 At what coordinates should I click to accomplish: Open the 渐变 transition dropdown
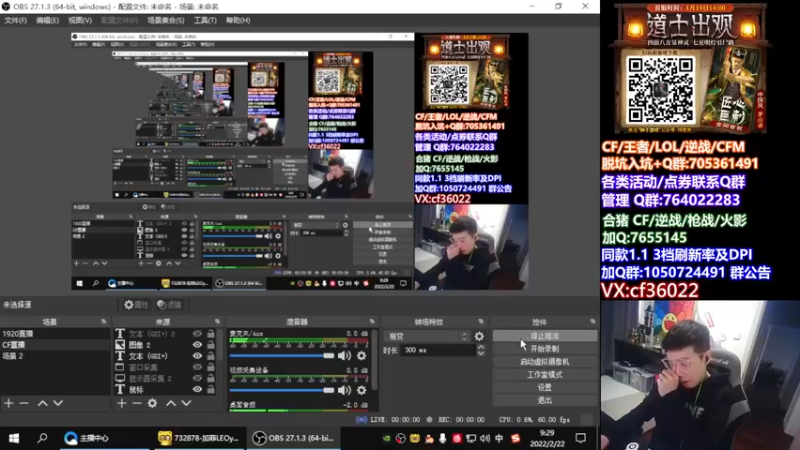pos(427,337)
